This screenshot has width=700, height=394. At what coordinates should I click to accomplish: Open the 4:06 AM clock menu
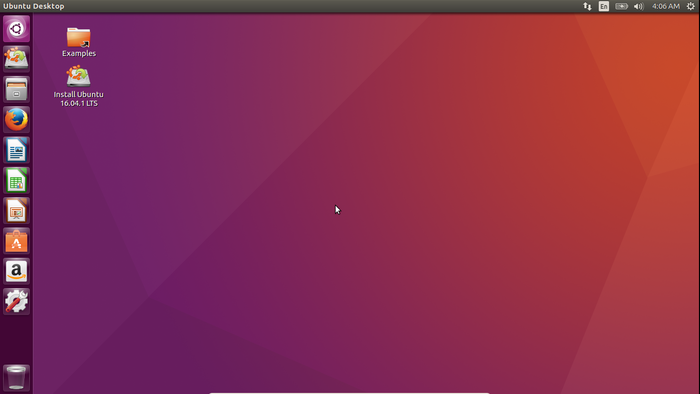pyautogui.click(x=666, y=6)
